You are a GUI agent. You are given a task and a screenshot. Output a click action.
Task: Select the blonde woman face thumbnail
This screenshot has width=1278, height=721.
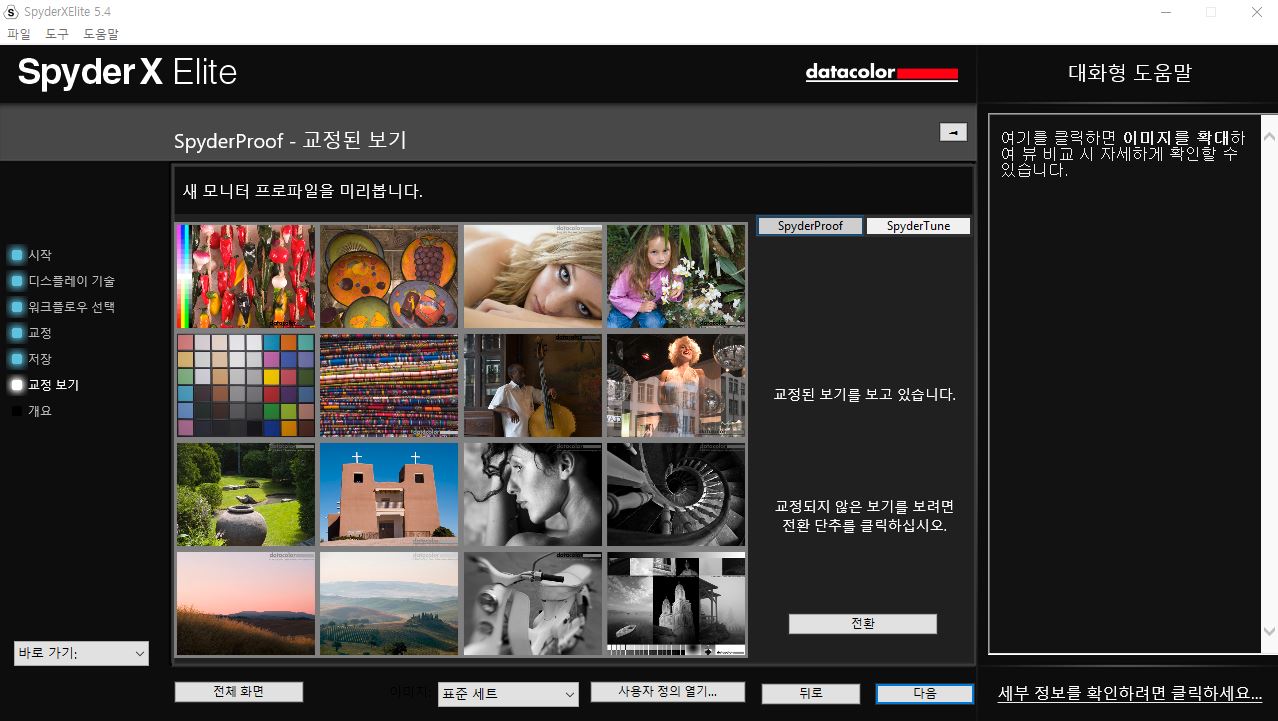pos(533,276)
